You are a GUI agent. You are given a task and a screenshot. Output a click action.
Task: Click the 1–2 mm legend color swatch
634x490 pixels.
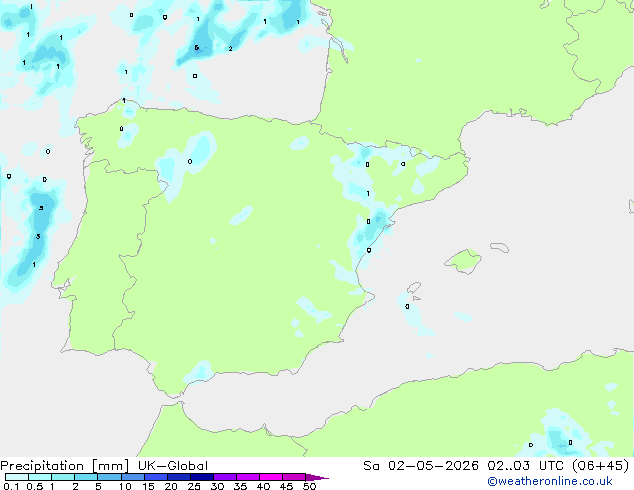click(63, 477)
